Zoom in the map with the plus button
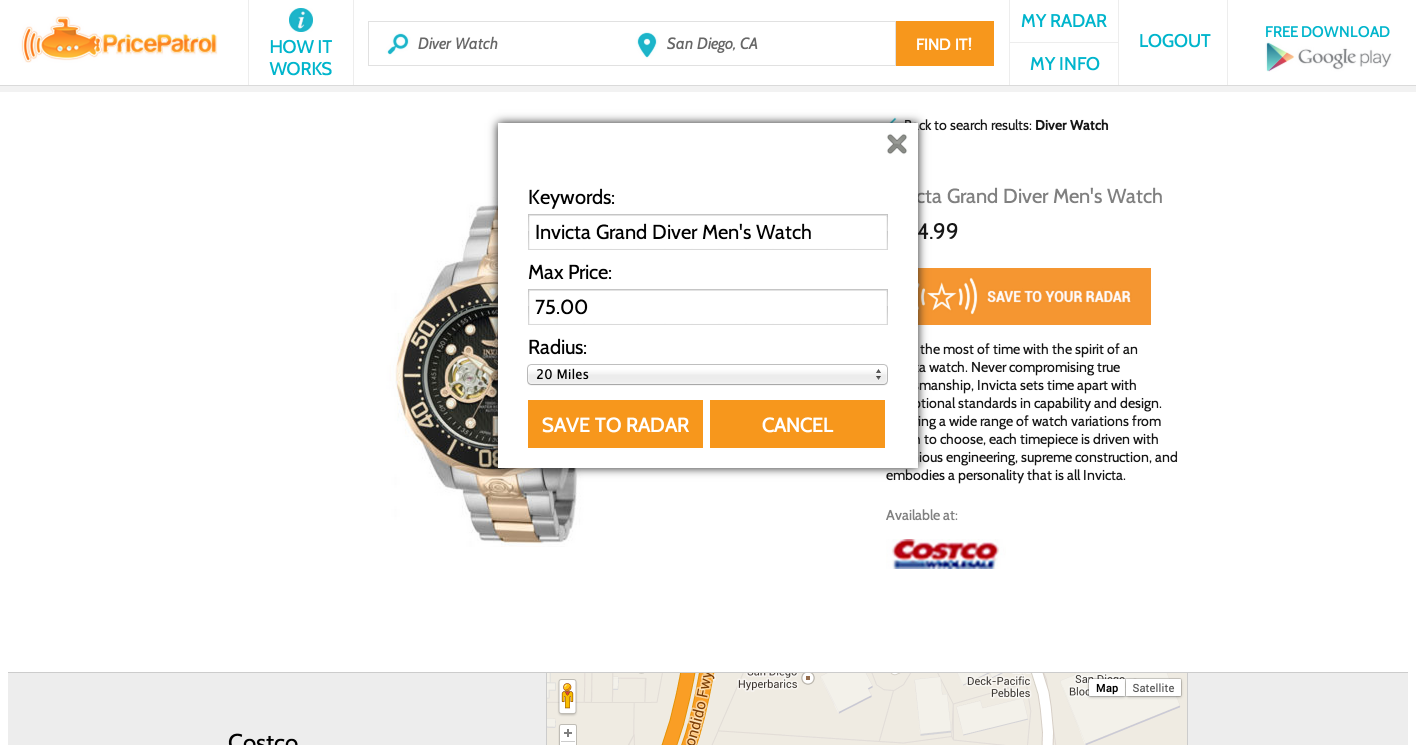This screenshot has width=1416, height=745. click(x=568, y=734)
